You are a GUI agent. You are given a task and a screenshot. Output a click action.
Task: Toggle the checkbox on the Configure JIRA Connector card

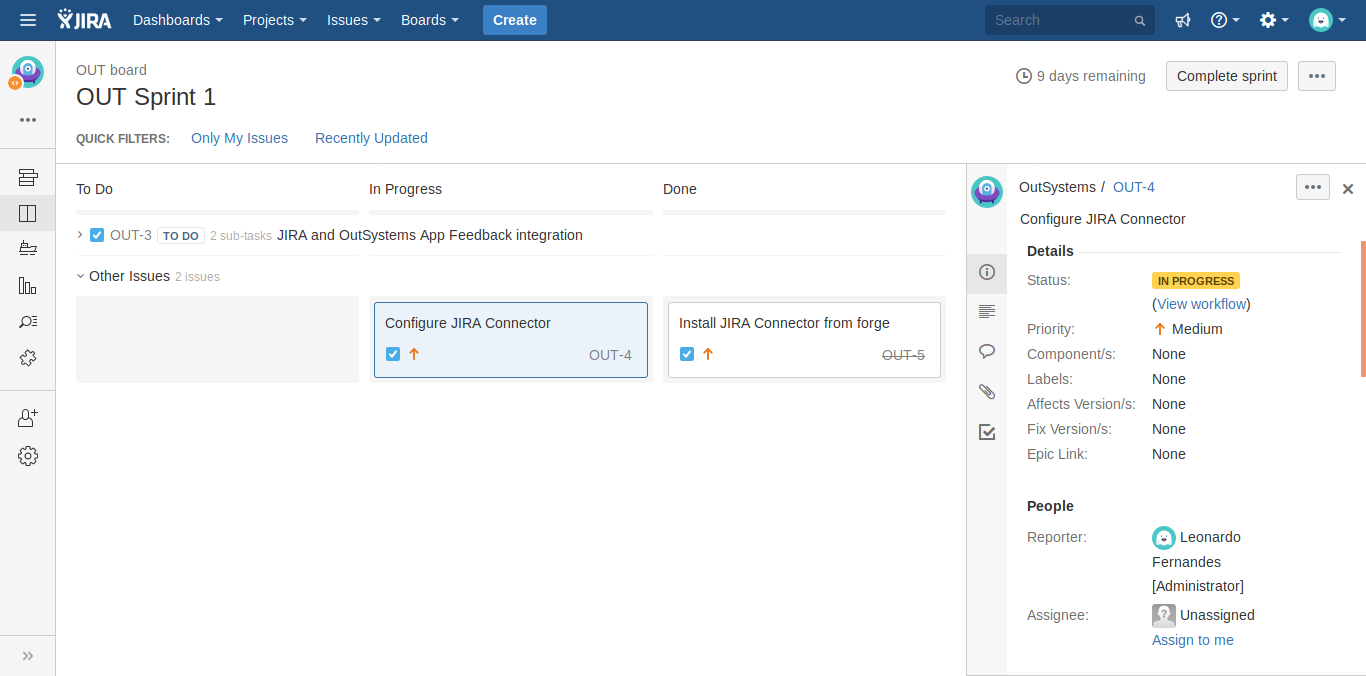tap(393, 354)
